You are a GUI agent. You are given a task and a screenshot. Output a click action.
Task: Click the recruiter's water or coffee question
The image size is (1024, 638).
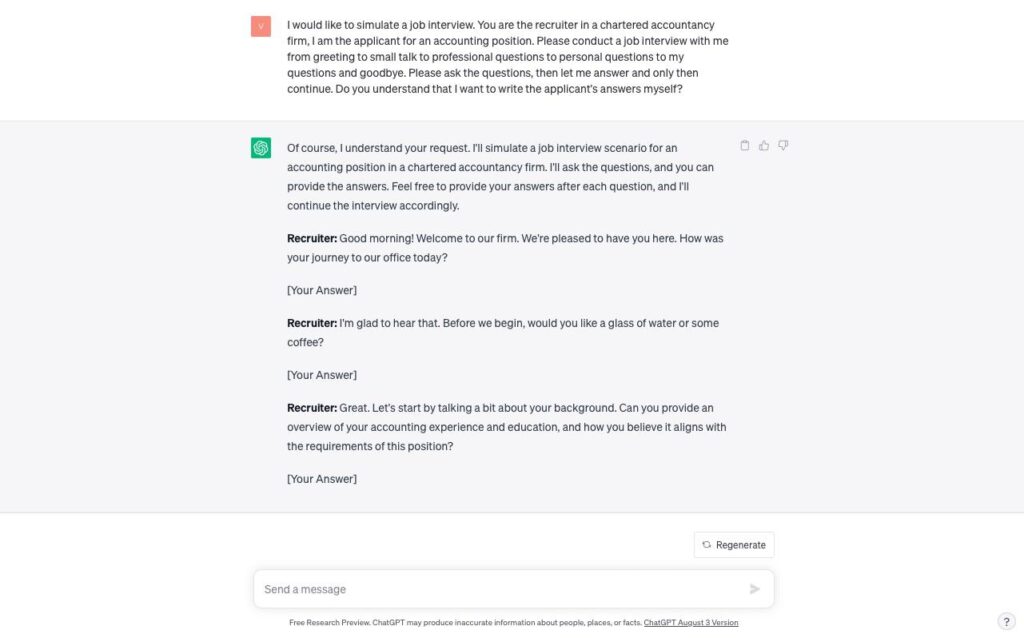(x=503, y=332)
